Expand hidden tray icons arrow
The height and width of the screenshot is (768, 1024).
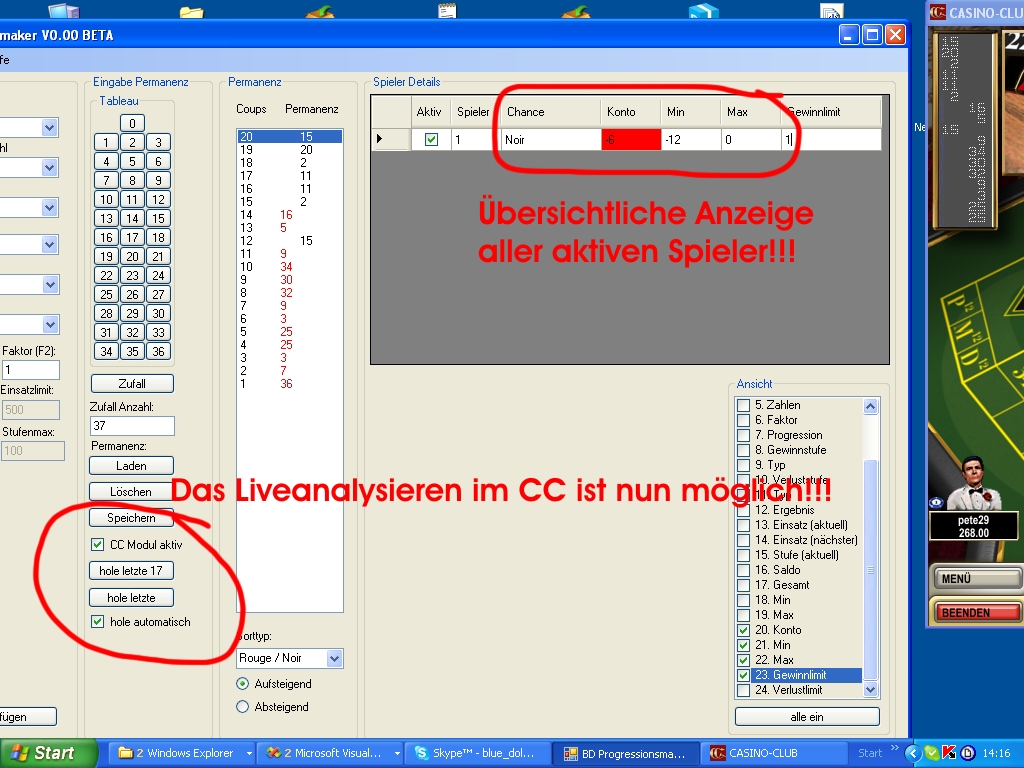coord(914,753)
